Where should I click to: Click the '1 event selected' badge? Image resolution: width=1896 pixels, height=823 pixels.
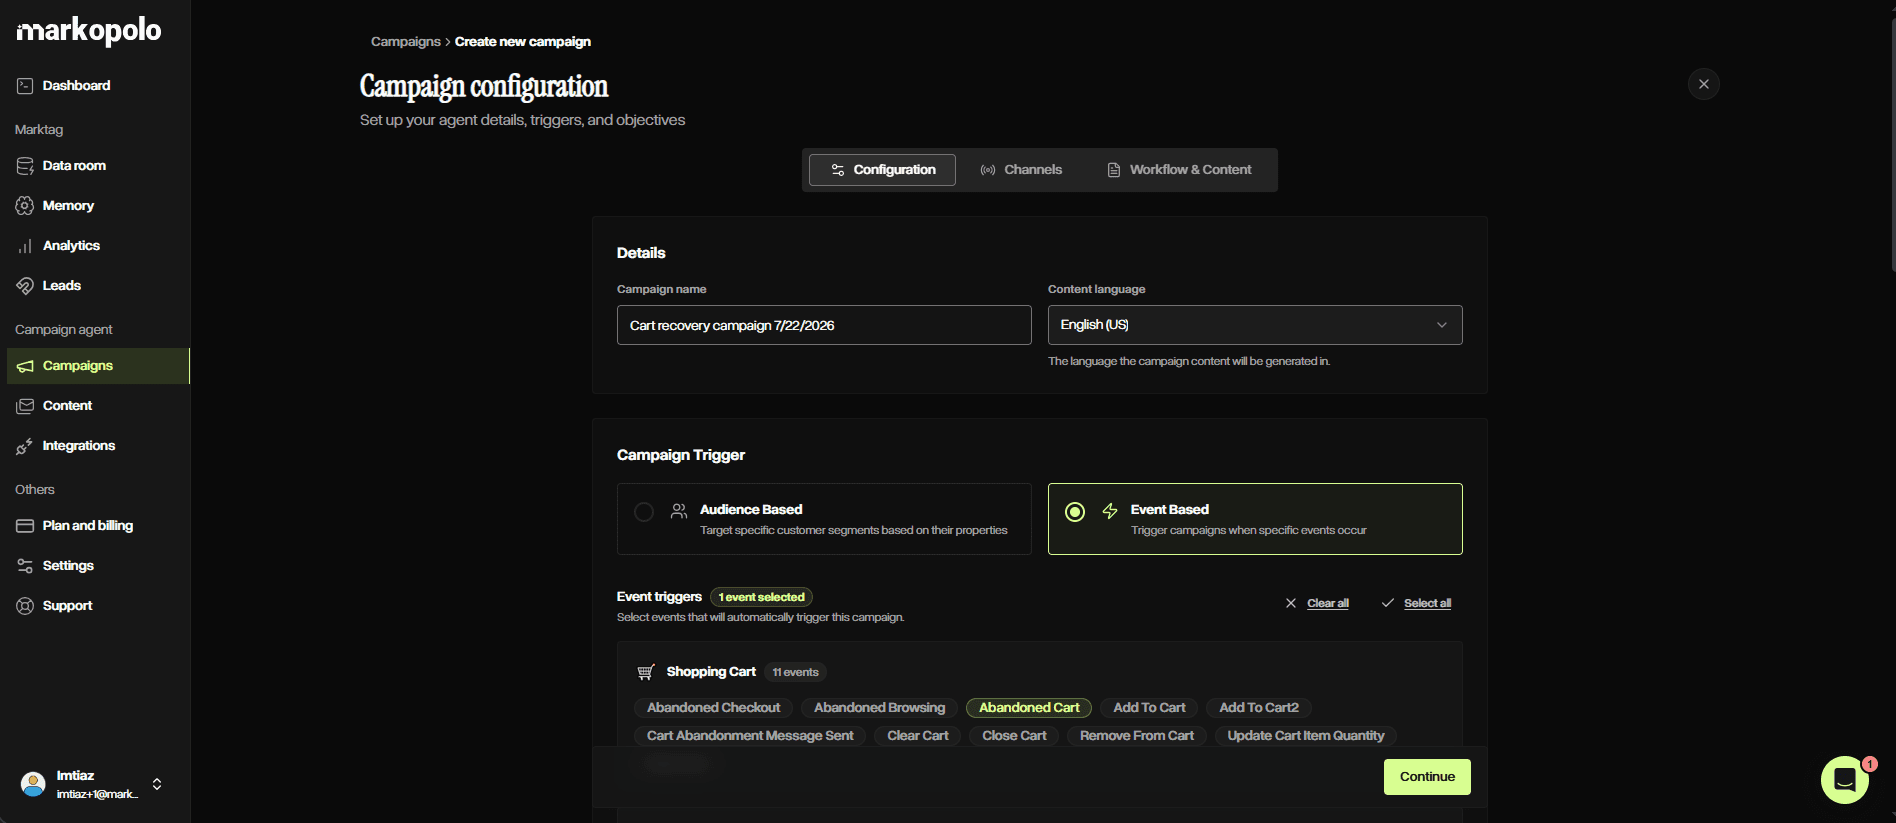761,597
